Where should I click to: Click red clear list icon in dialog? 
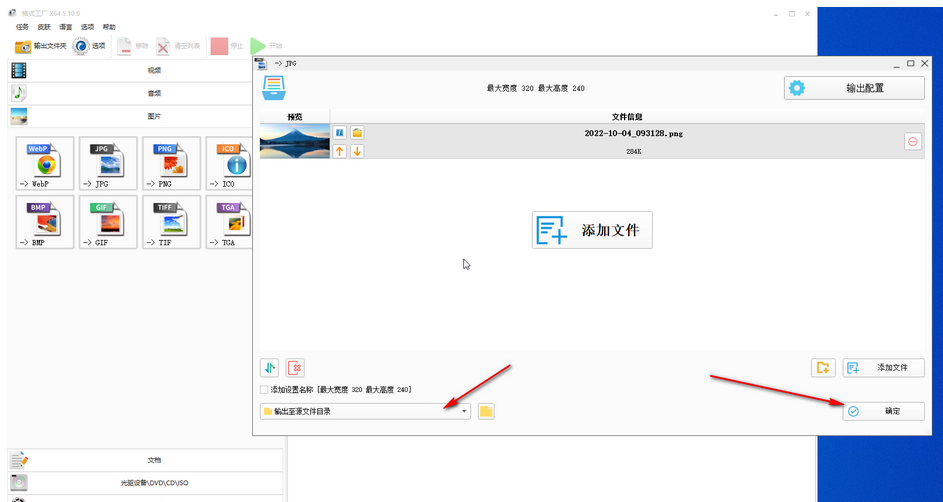(x=295, y=367)
